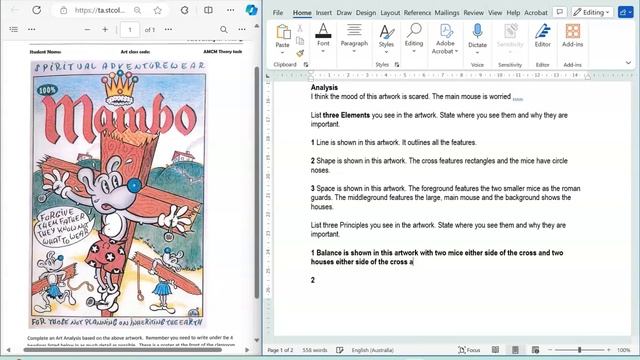Click the PDF page number field
The image size is (640, 360).
point(130,30)
